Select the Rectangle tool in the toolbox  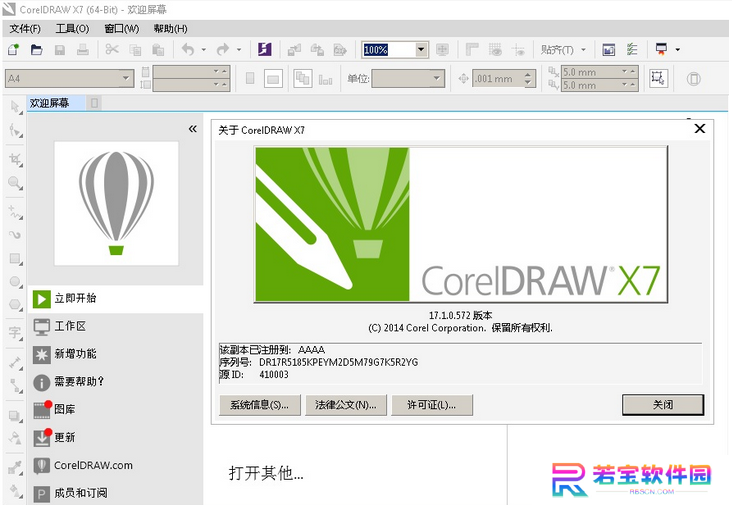(15, 258)
